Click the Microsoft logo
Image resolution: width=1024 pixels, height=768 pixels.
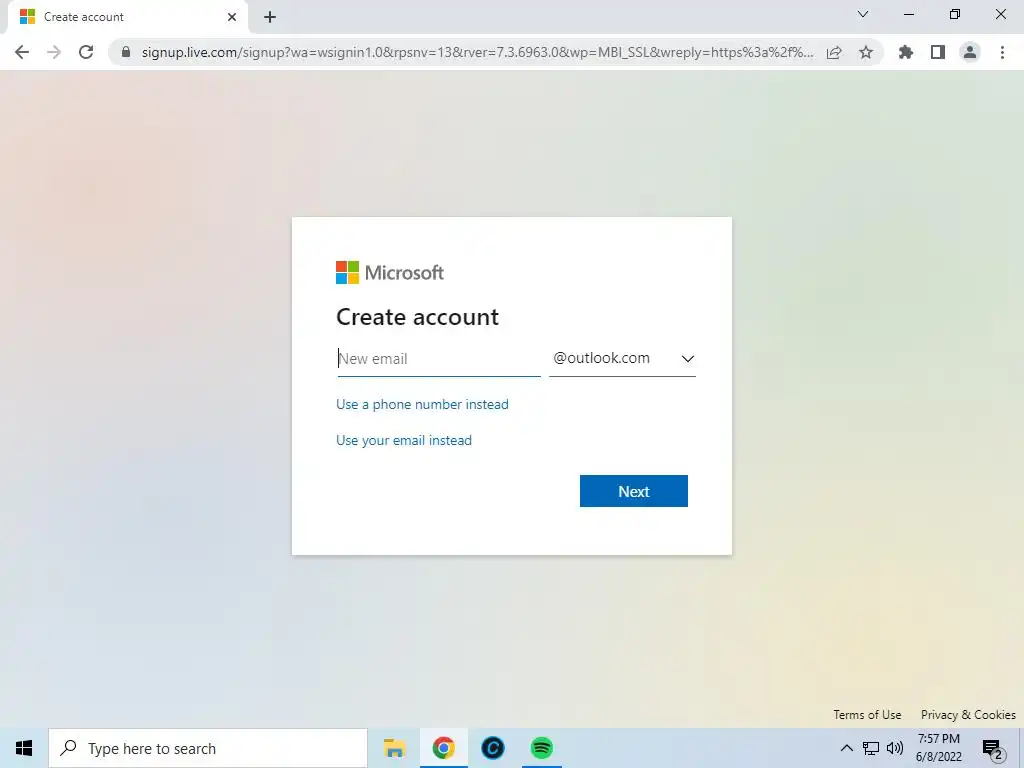tap(390, 272)
